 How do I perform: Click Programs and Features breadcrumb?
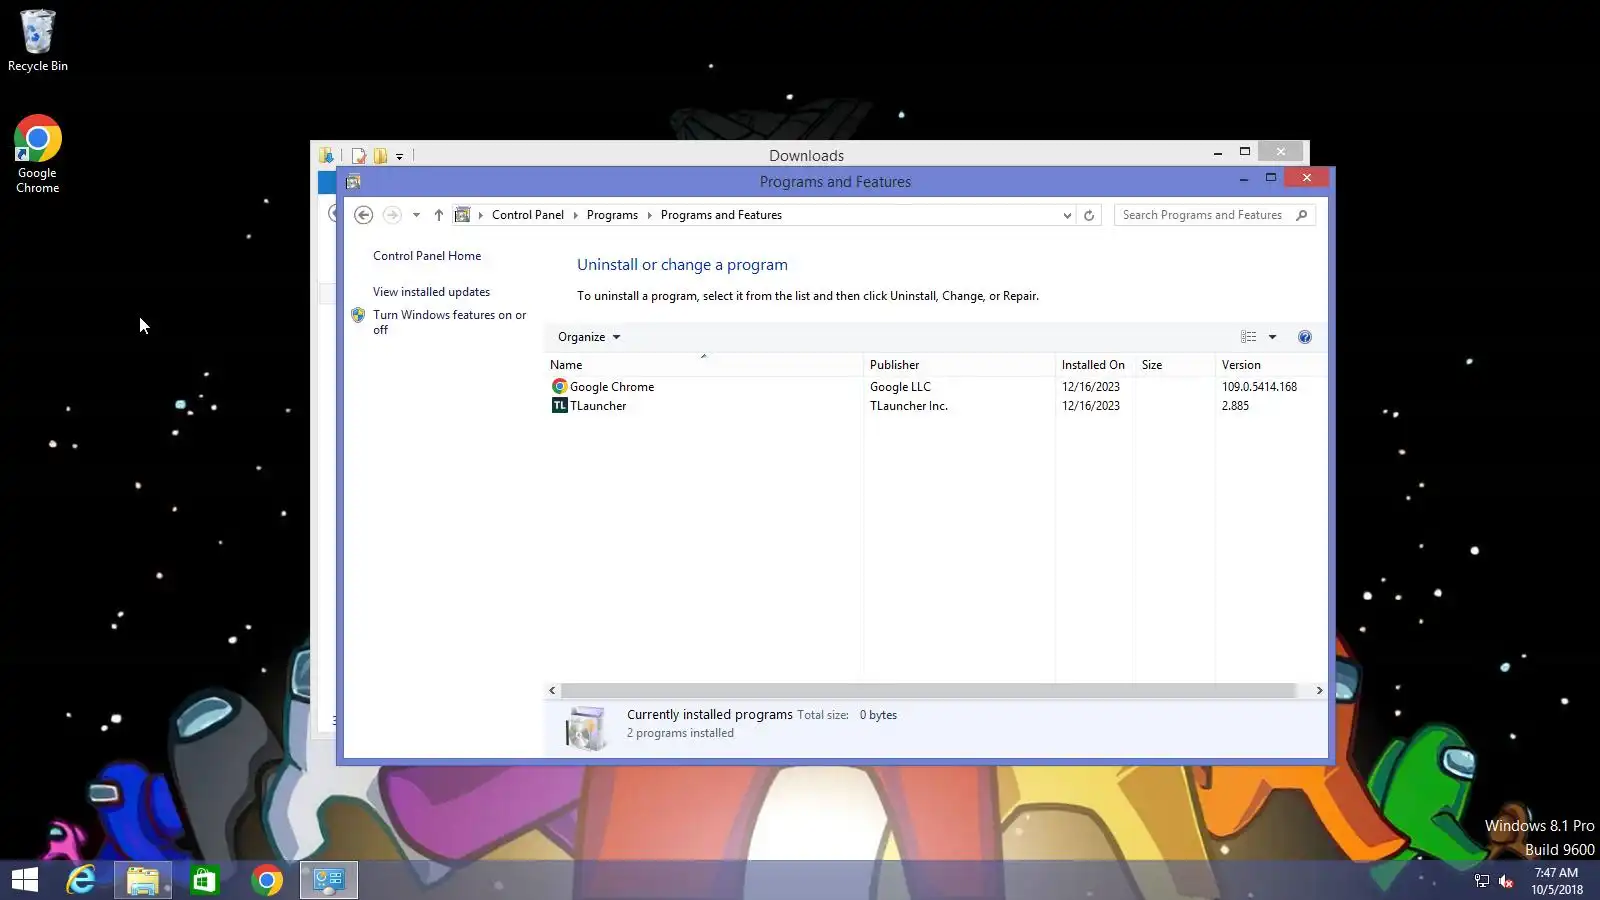tap(721, 215)
